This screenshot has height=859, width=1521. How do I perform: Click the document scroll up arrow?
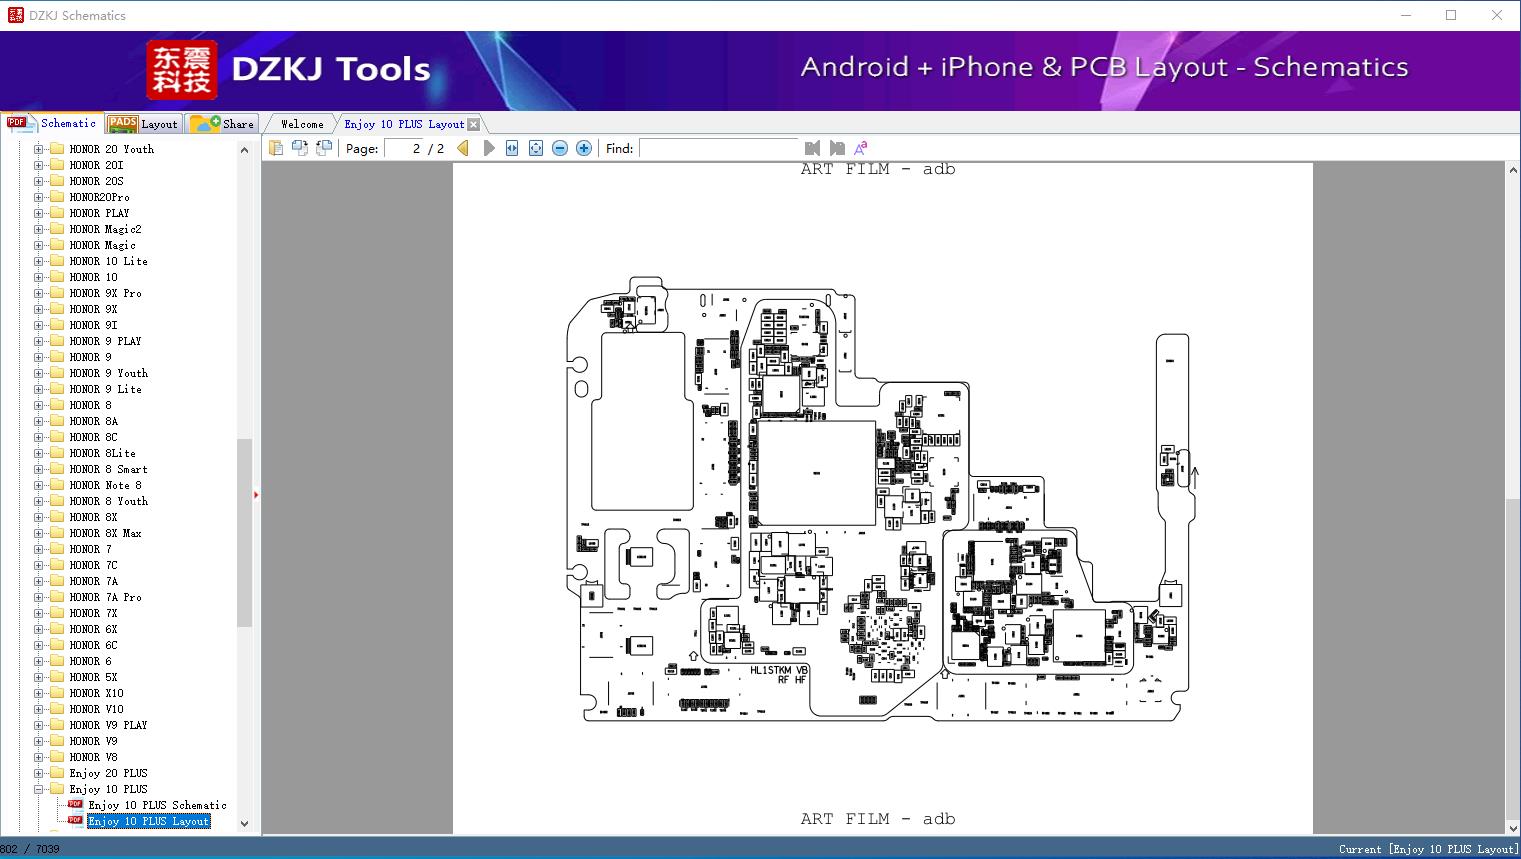[1513, 171]
